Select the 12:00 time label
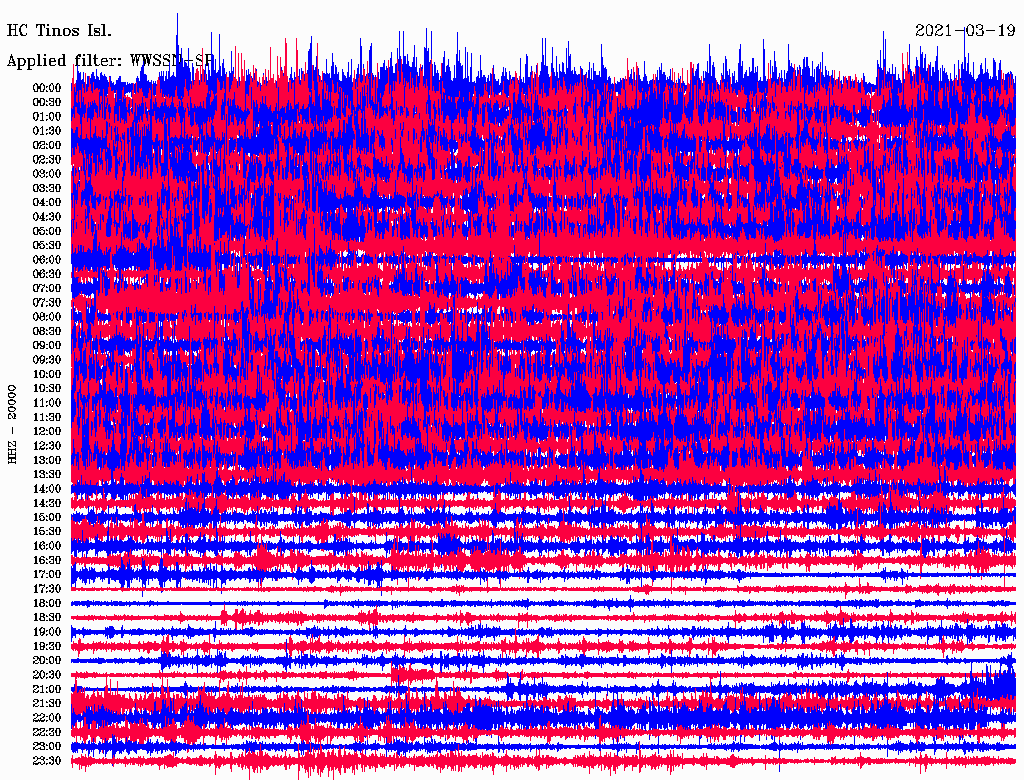The width and height of the screenshot is (1024, 780). click(47, 432)
